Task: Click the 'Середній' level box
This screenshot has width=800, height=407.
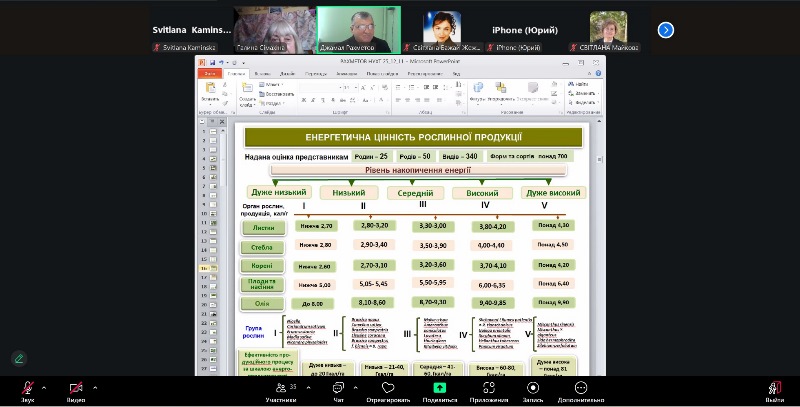Action: 415,193
